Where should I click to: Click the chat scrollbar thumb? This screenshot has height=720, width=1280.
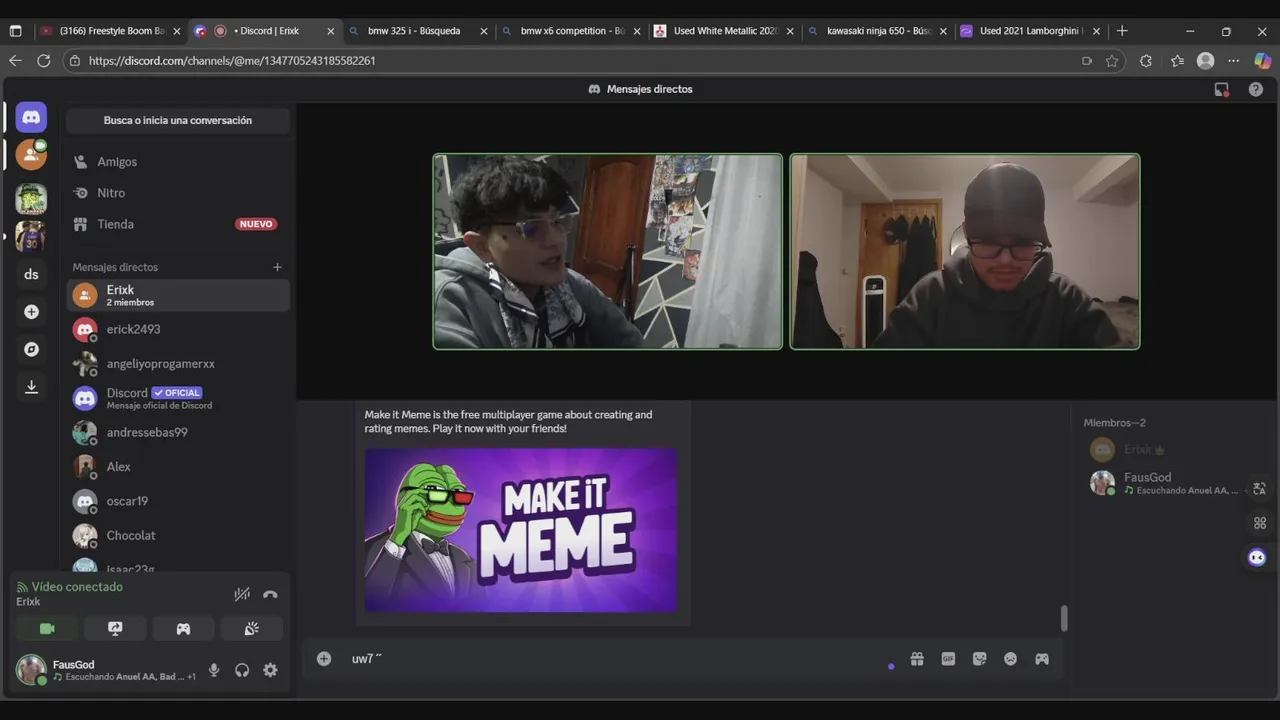(1064, 619)
